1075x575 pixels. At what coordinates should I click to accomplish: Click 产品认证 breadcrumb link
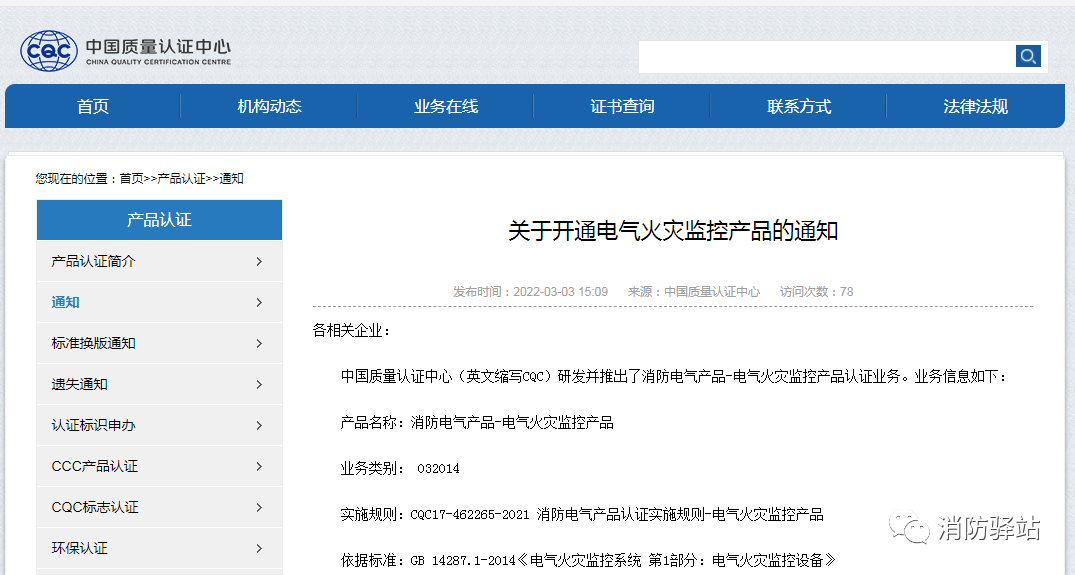coord(181,179)
